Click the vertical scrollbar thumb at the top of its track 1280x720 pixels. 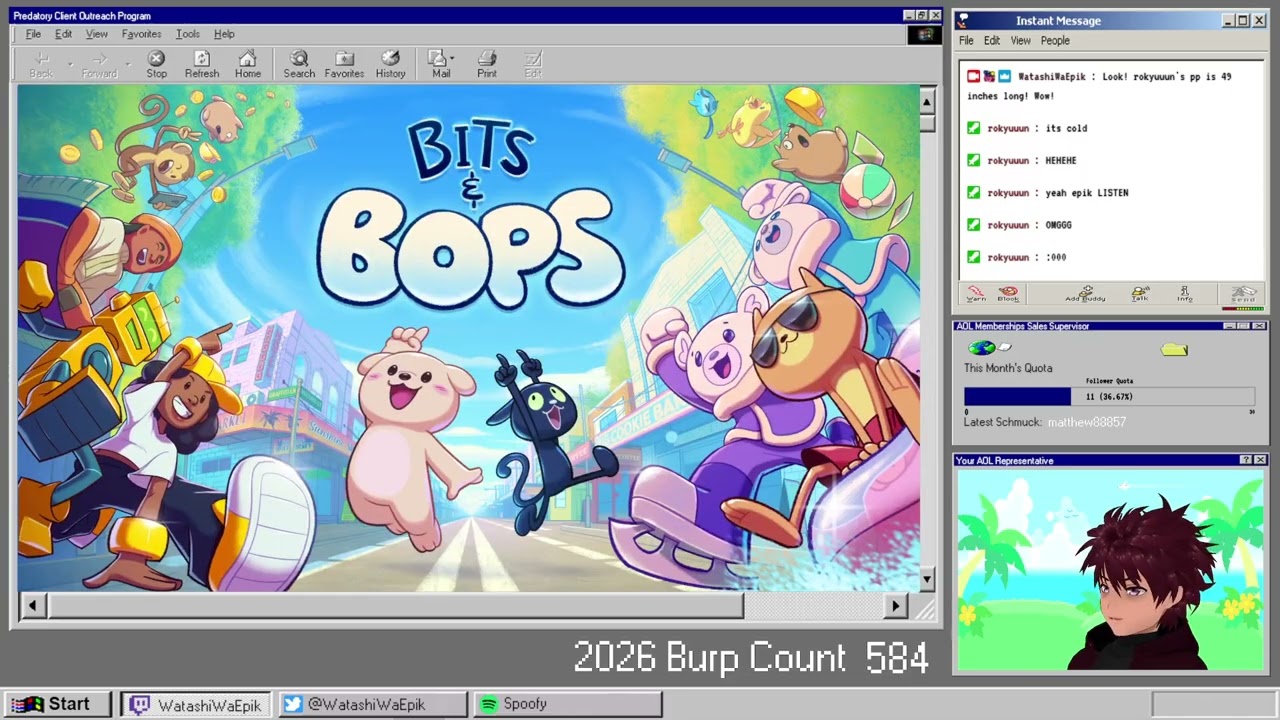pos(927,122)
